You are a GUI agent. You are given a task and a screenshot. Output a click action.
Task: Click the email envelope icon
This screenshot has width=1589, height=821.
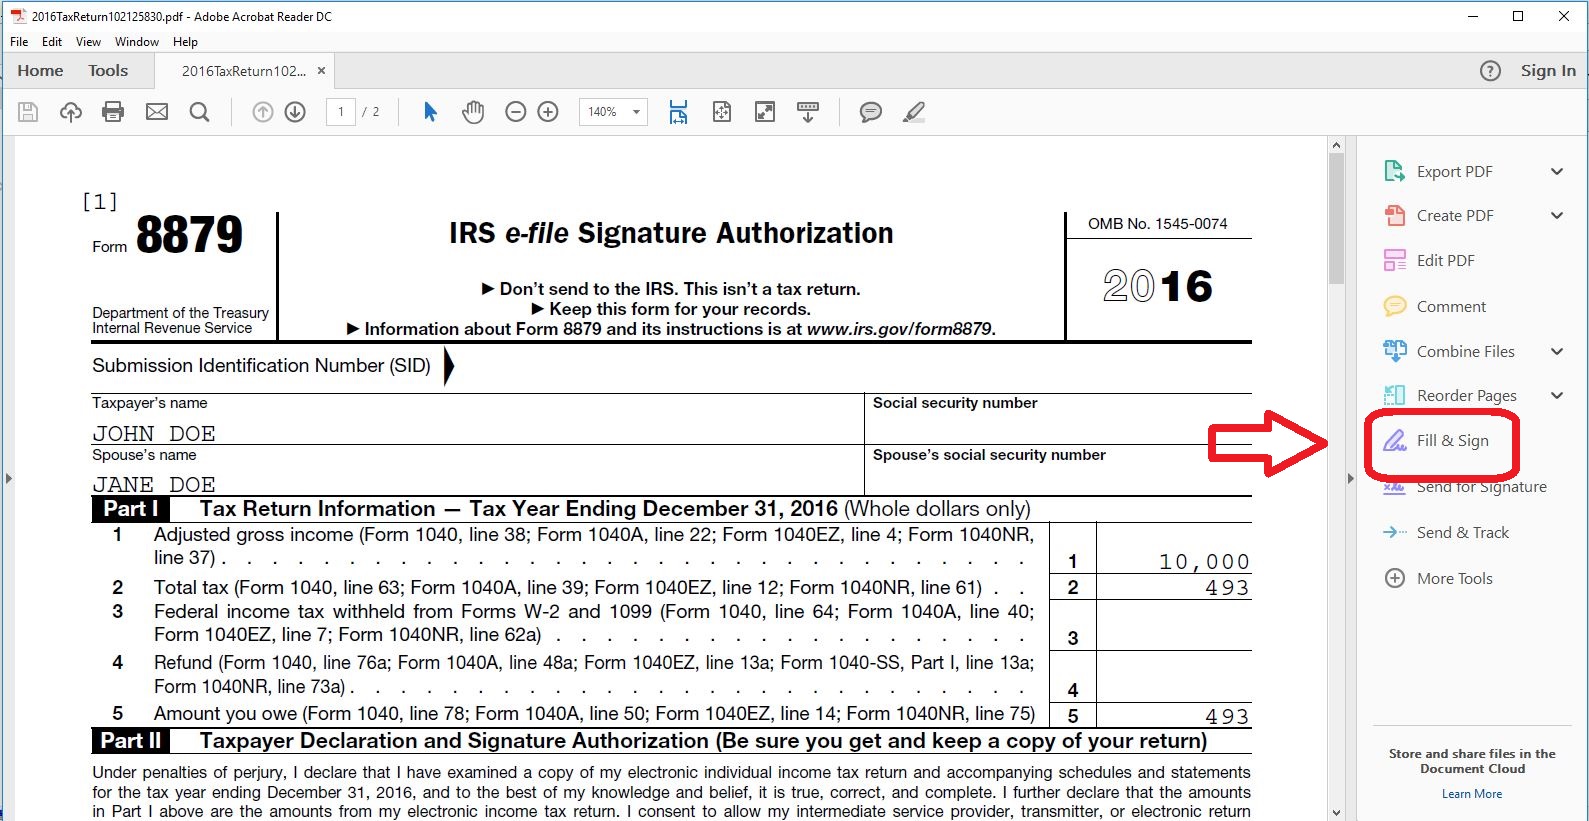point(157,112)
